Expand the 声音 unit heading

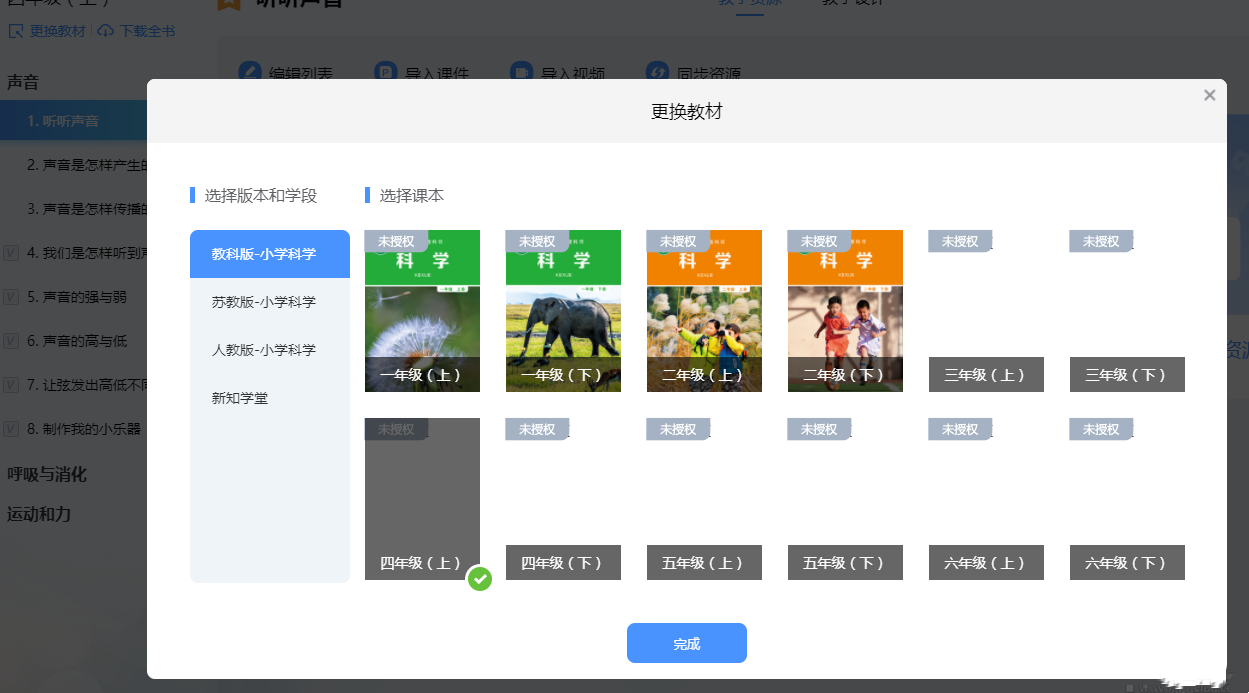[x=23, y=83]
